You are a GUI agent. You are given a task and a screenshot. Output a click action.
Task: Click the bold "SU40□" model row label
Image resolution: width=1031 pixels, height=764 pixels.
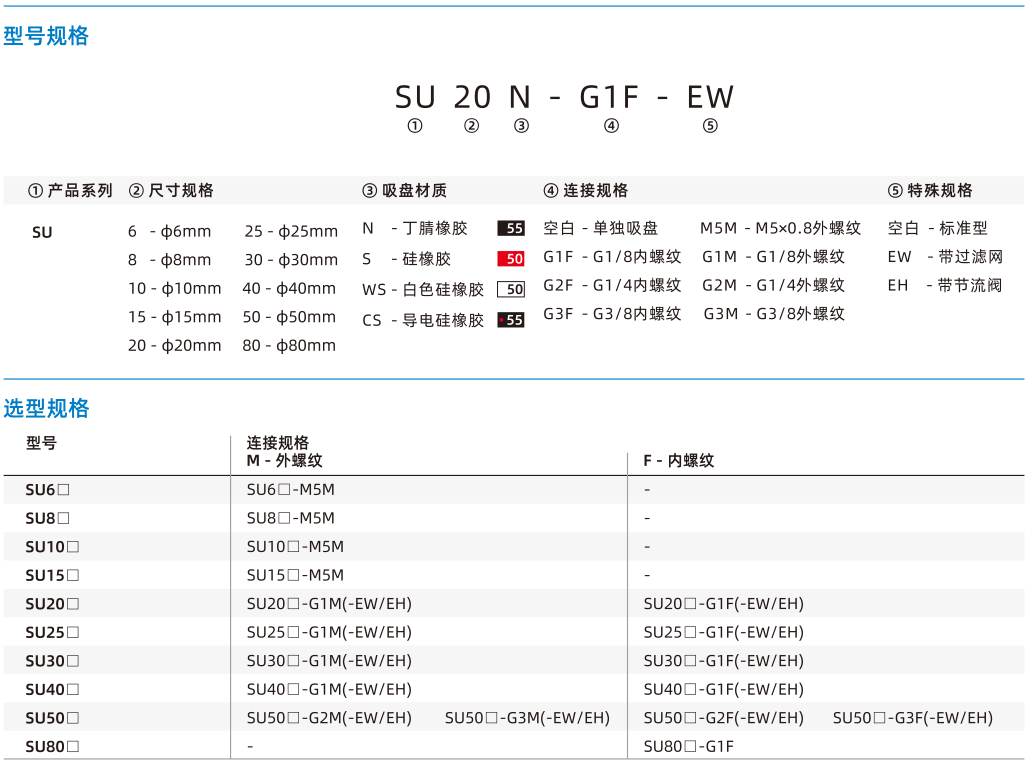52,690
